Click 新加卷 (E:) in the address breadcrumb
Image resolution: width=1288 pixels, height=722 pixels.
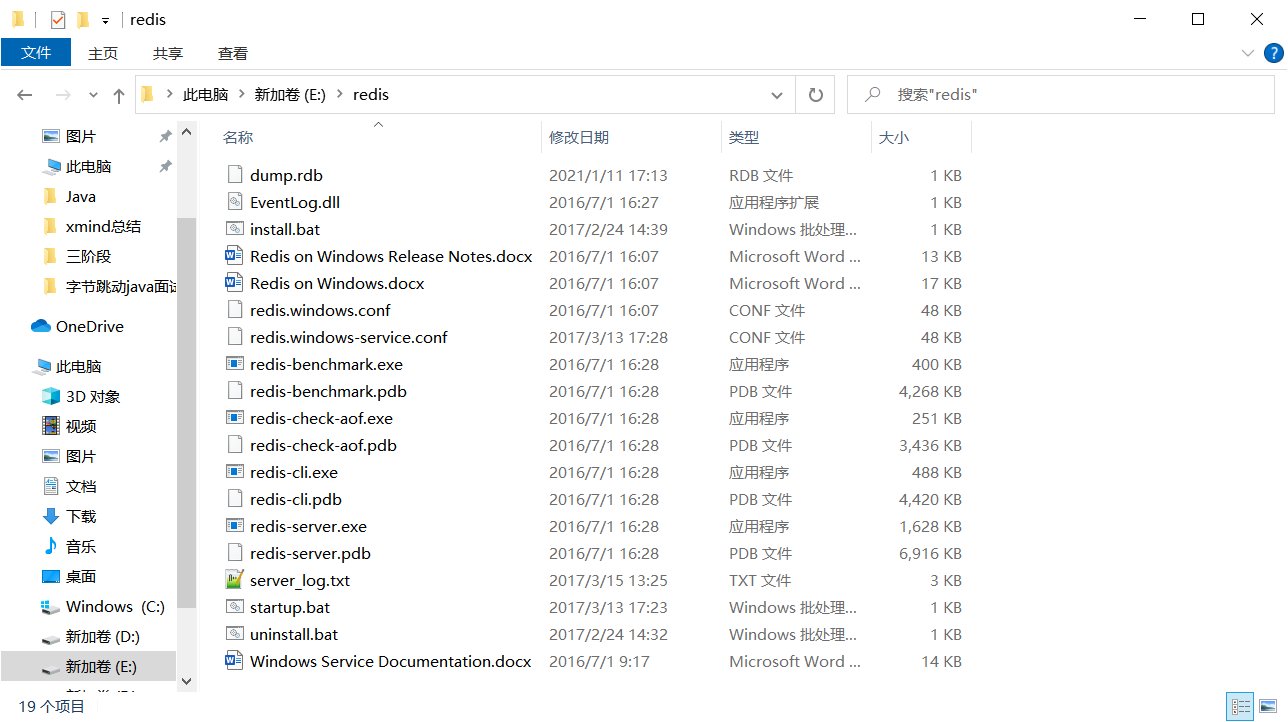pyautogui.click(x=289, y=94)
